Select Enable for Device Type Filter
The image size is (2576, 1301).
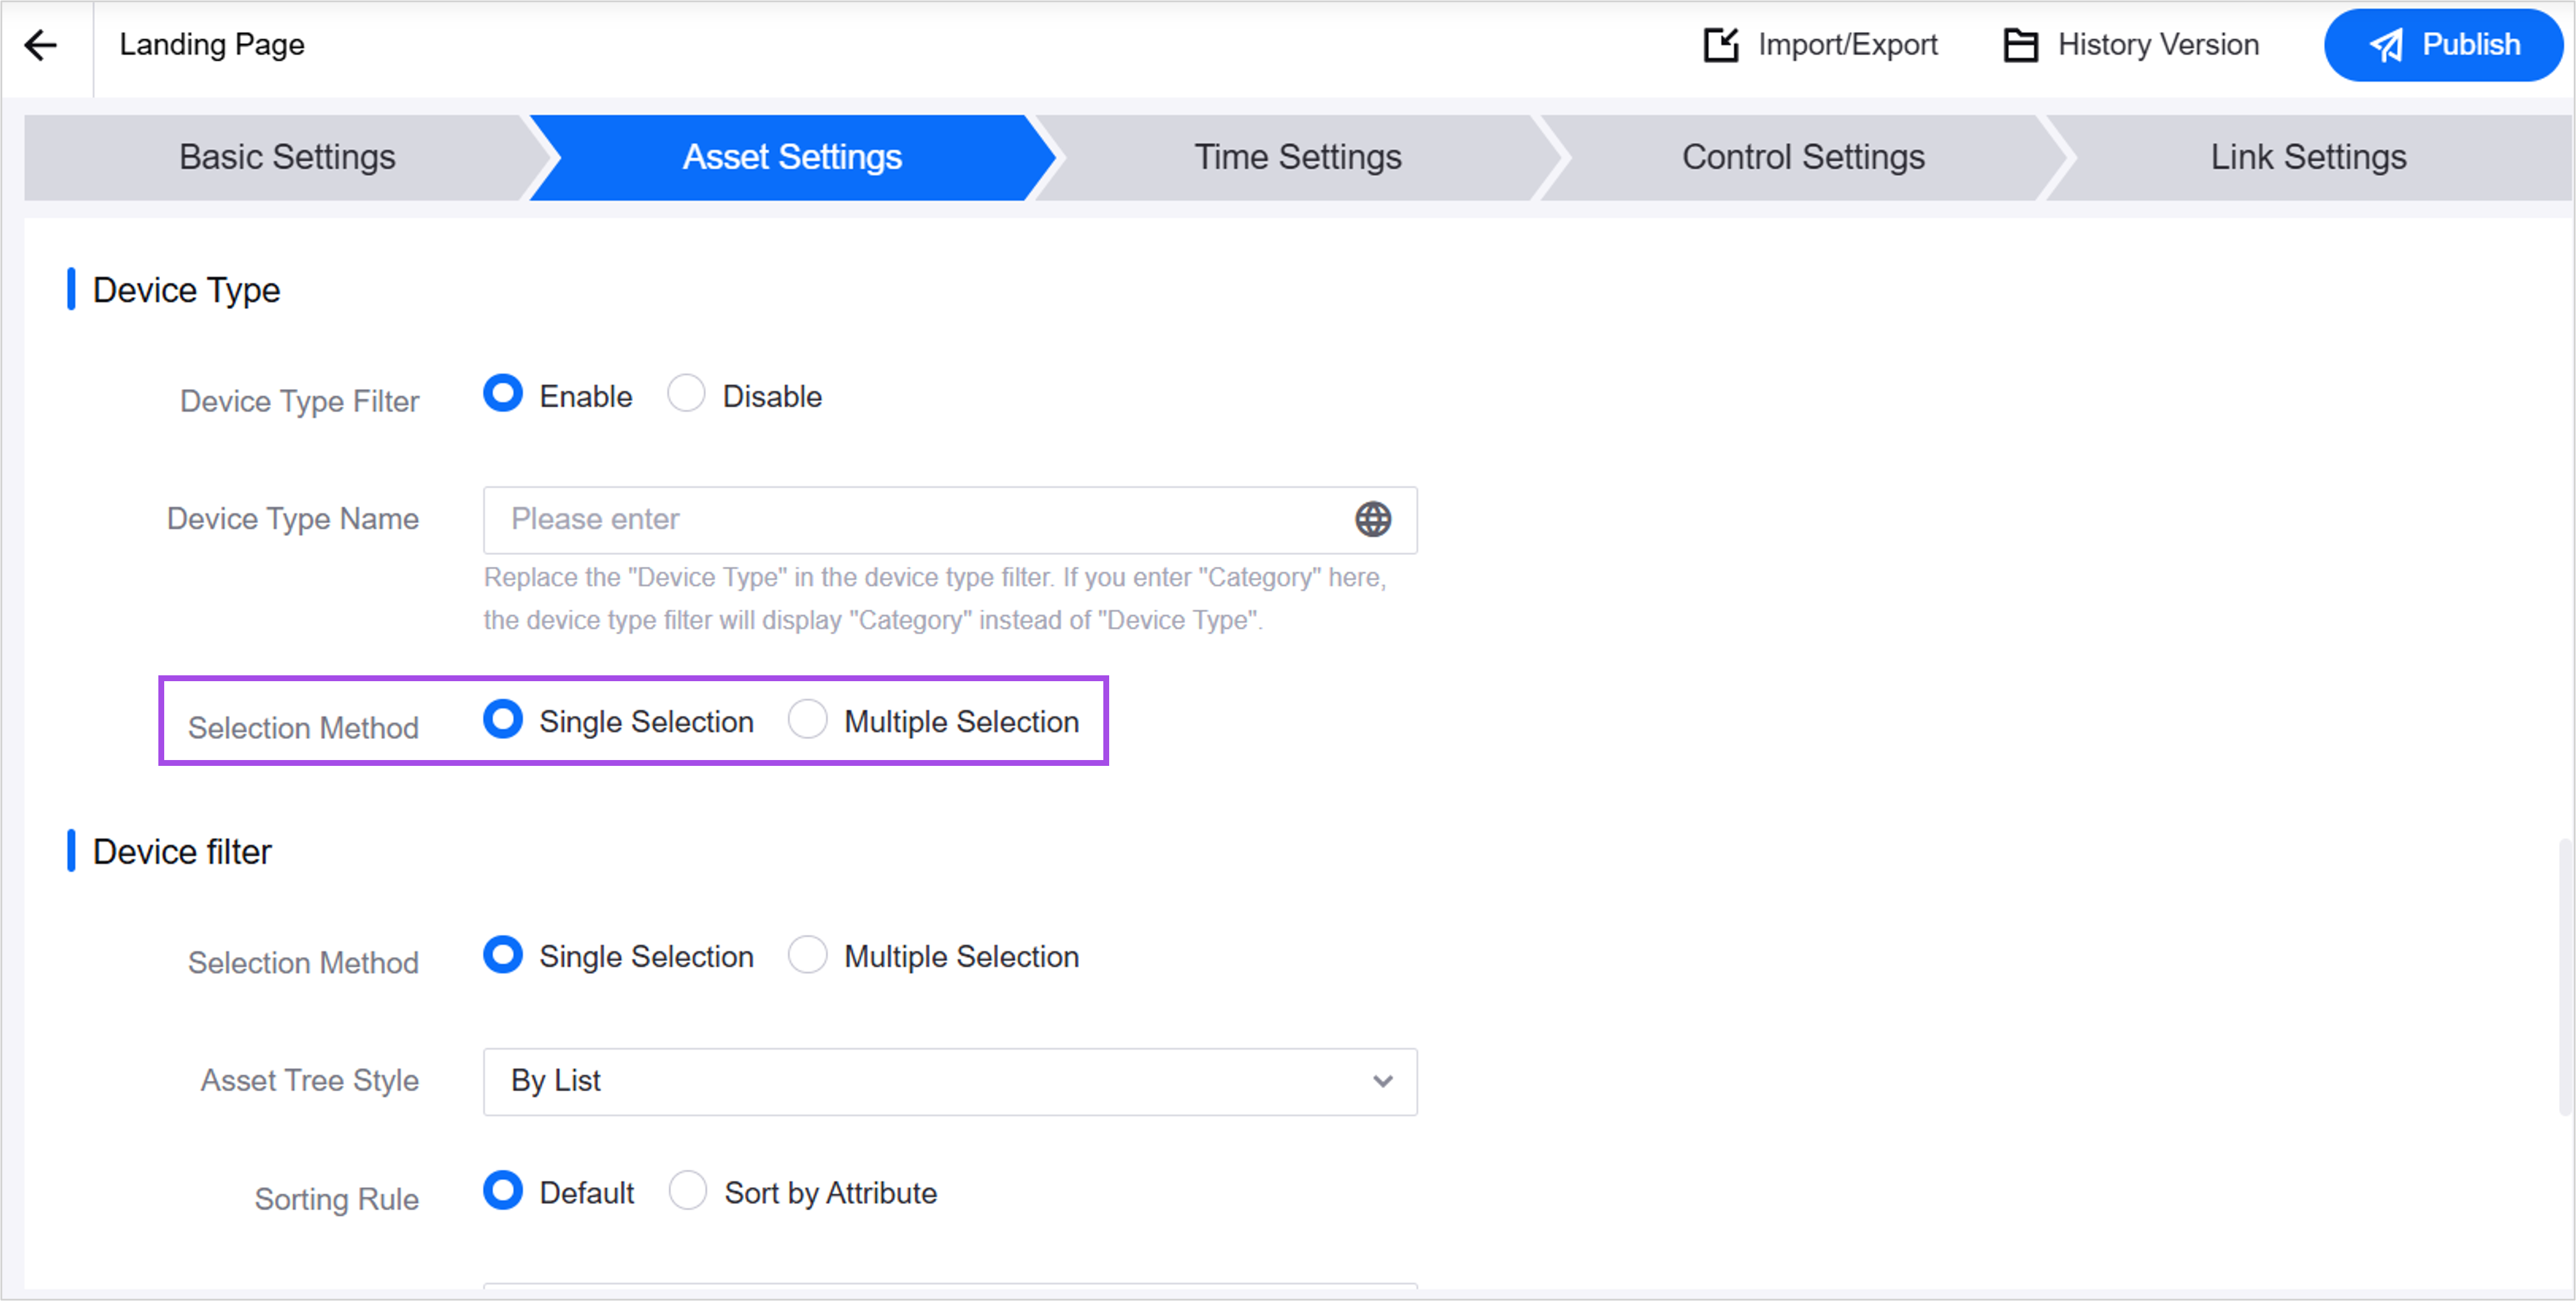[503, 394]
